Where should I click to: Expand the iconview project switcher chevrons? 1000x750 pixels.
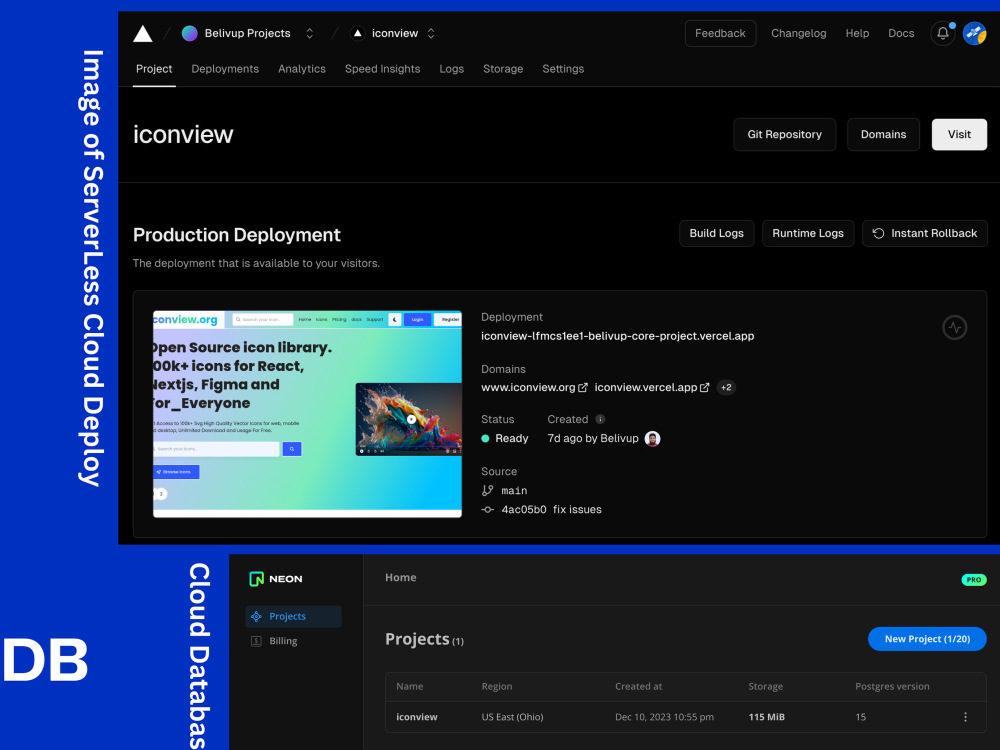point(431,33)
